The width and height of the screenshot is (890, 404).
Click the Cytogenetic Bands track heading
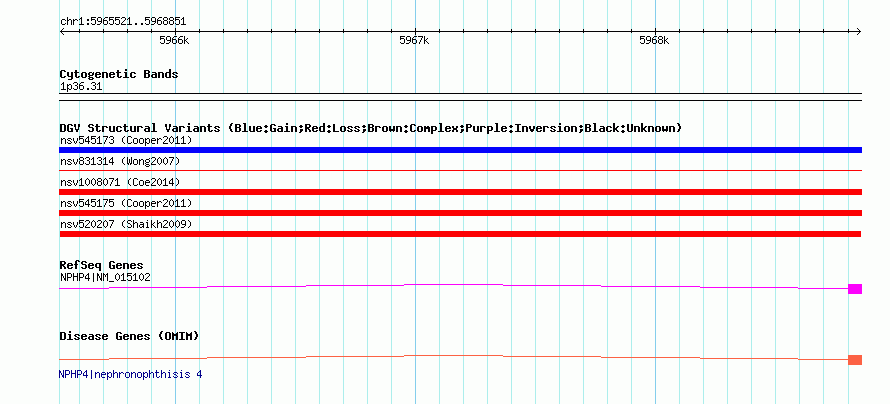tap(119, 74)
